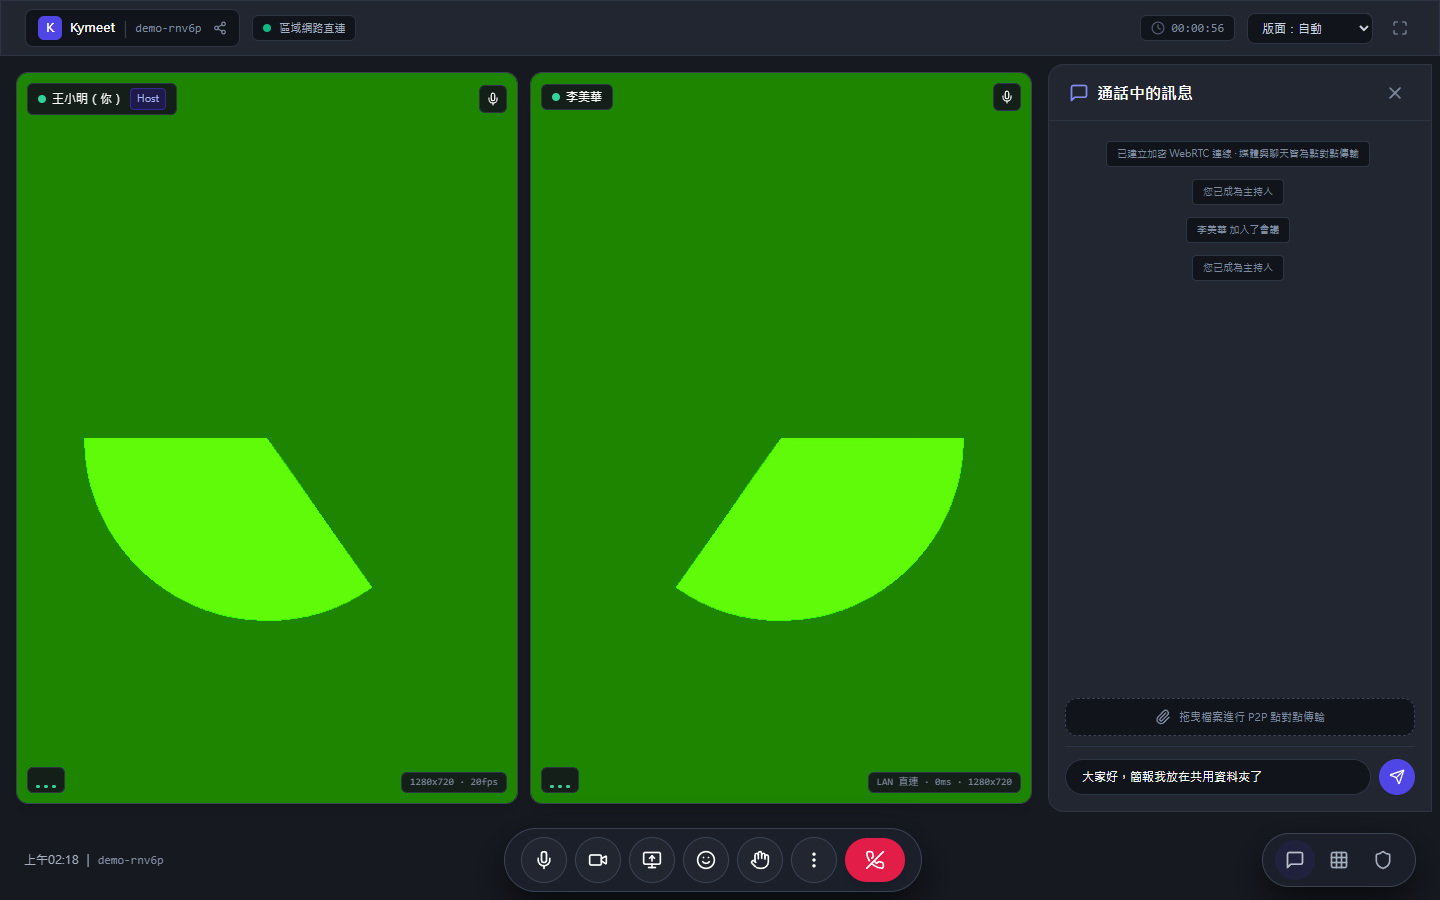
Task: Start screen sharing from the control bar
Action: (652, 860)
